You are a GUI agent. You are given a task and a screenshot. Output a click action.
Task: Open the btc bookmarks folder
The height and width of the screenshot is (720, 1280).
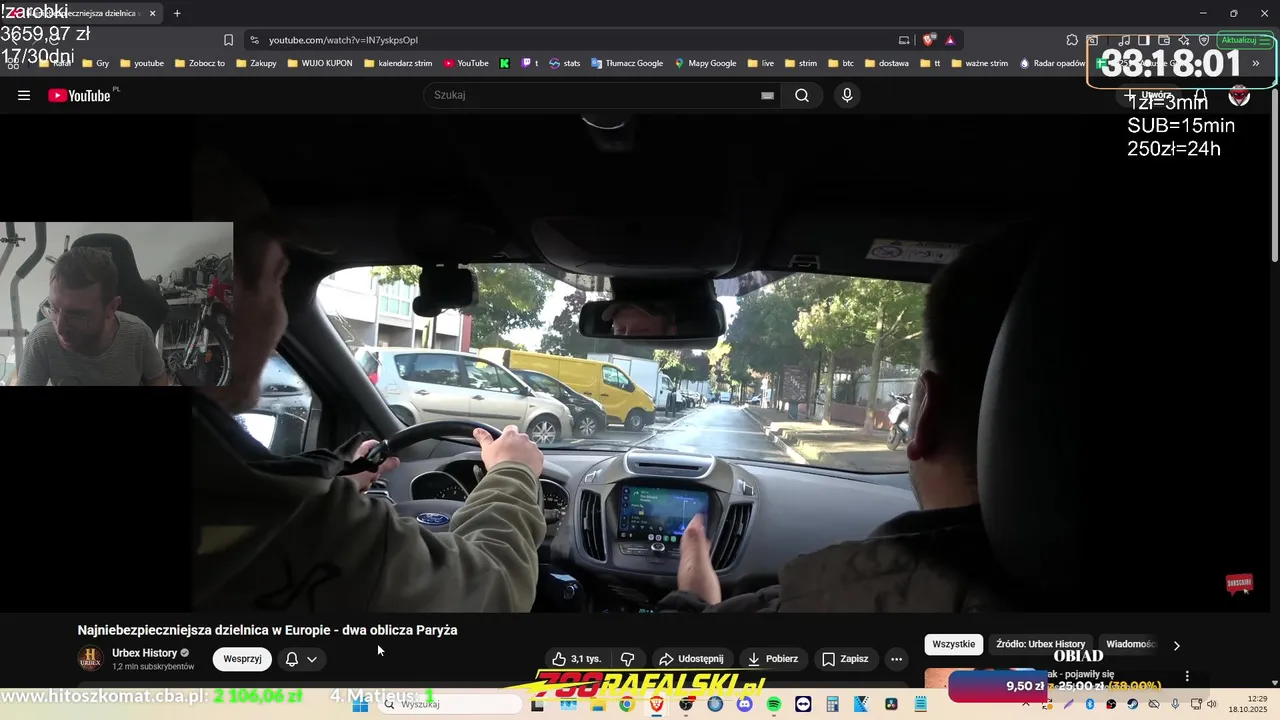pyautogui.click(x=840, y=63)
